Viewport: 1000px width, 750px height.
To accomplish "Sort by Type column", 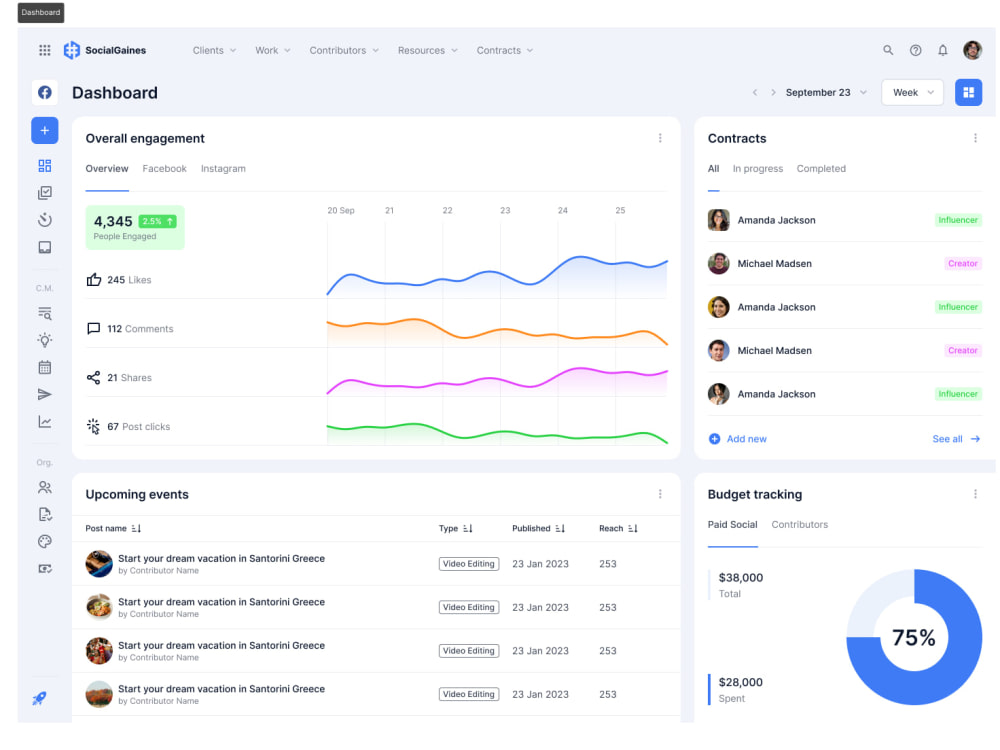I will 455,529.
